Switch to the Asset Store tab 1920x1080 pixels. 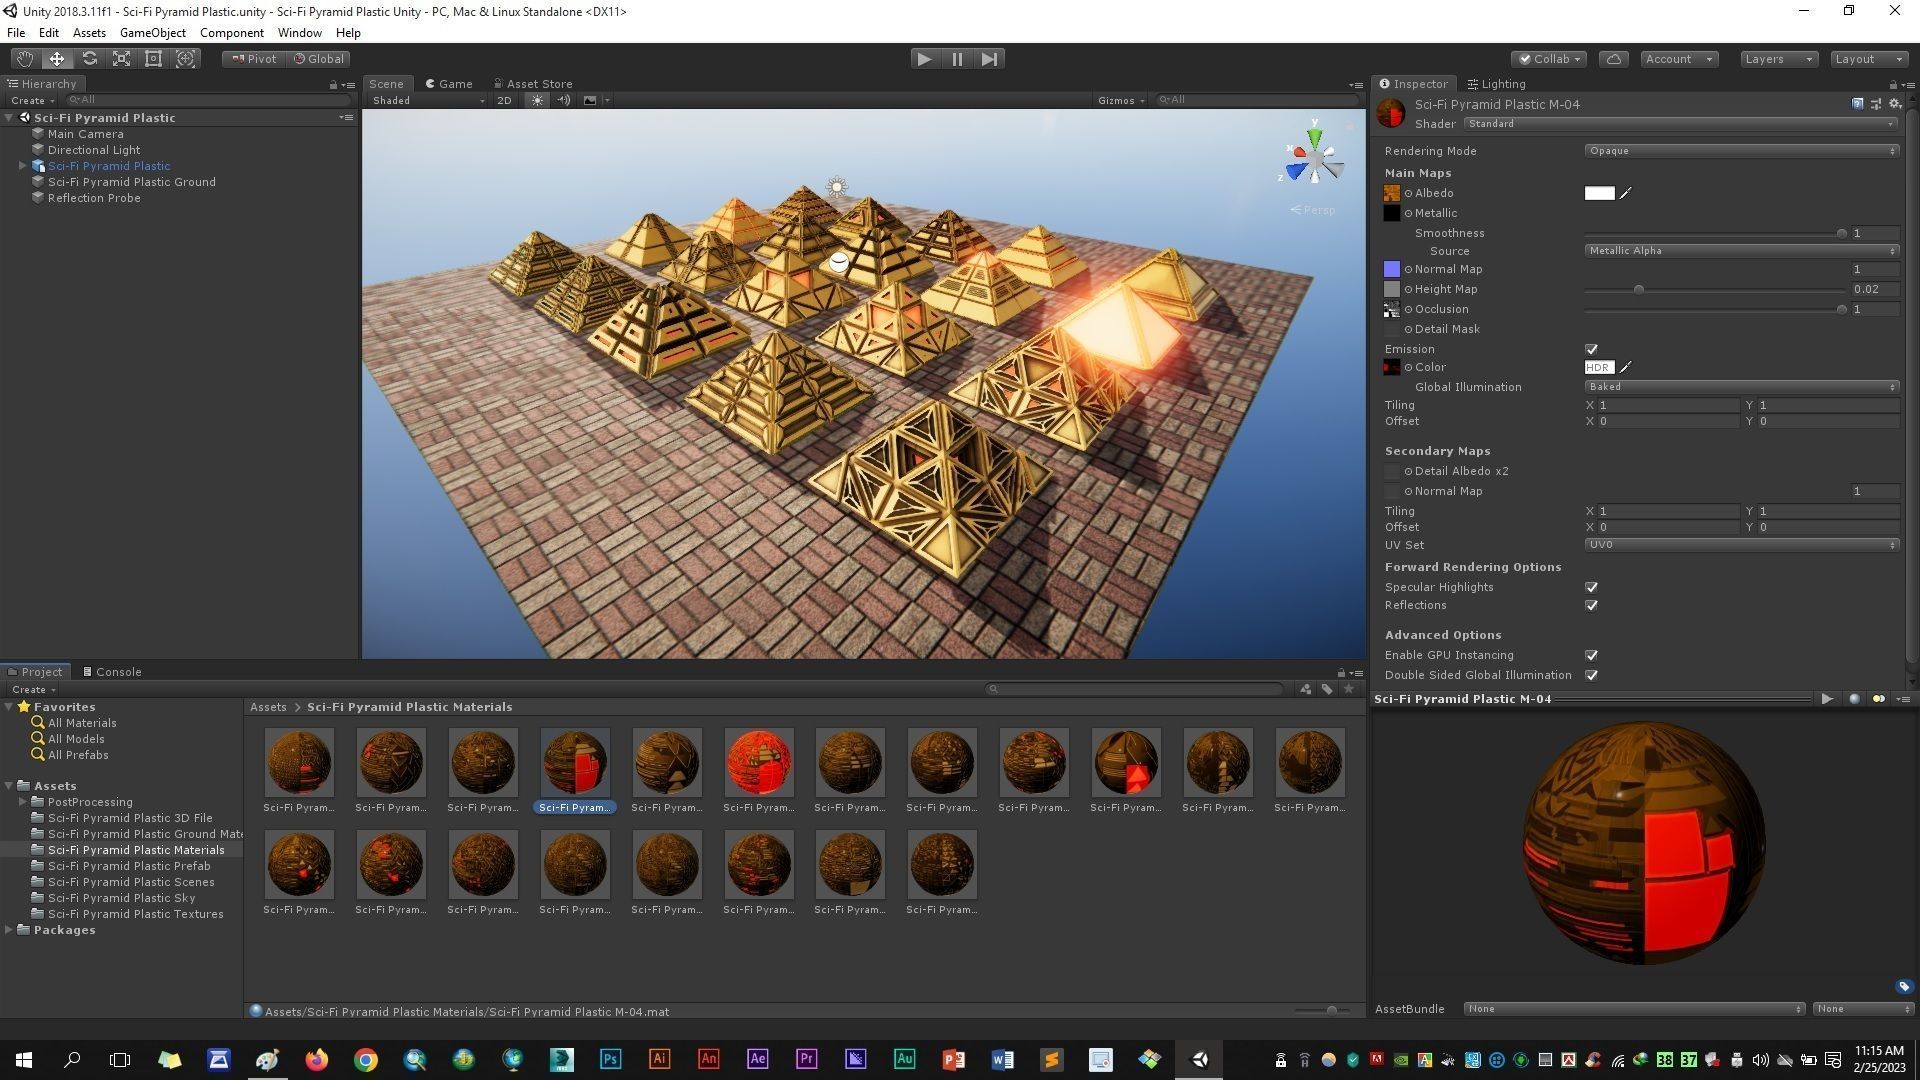point(532,84)
